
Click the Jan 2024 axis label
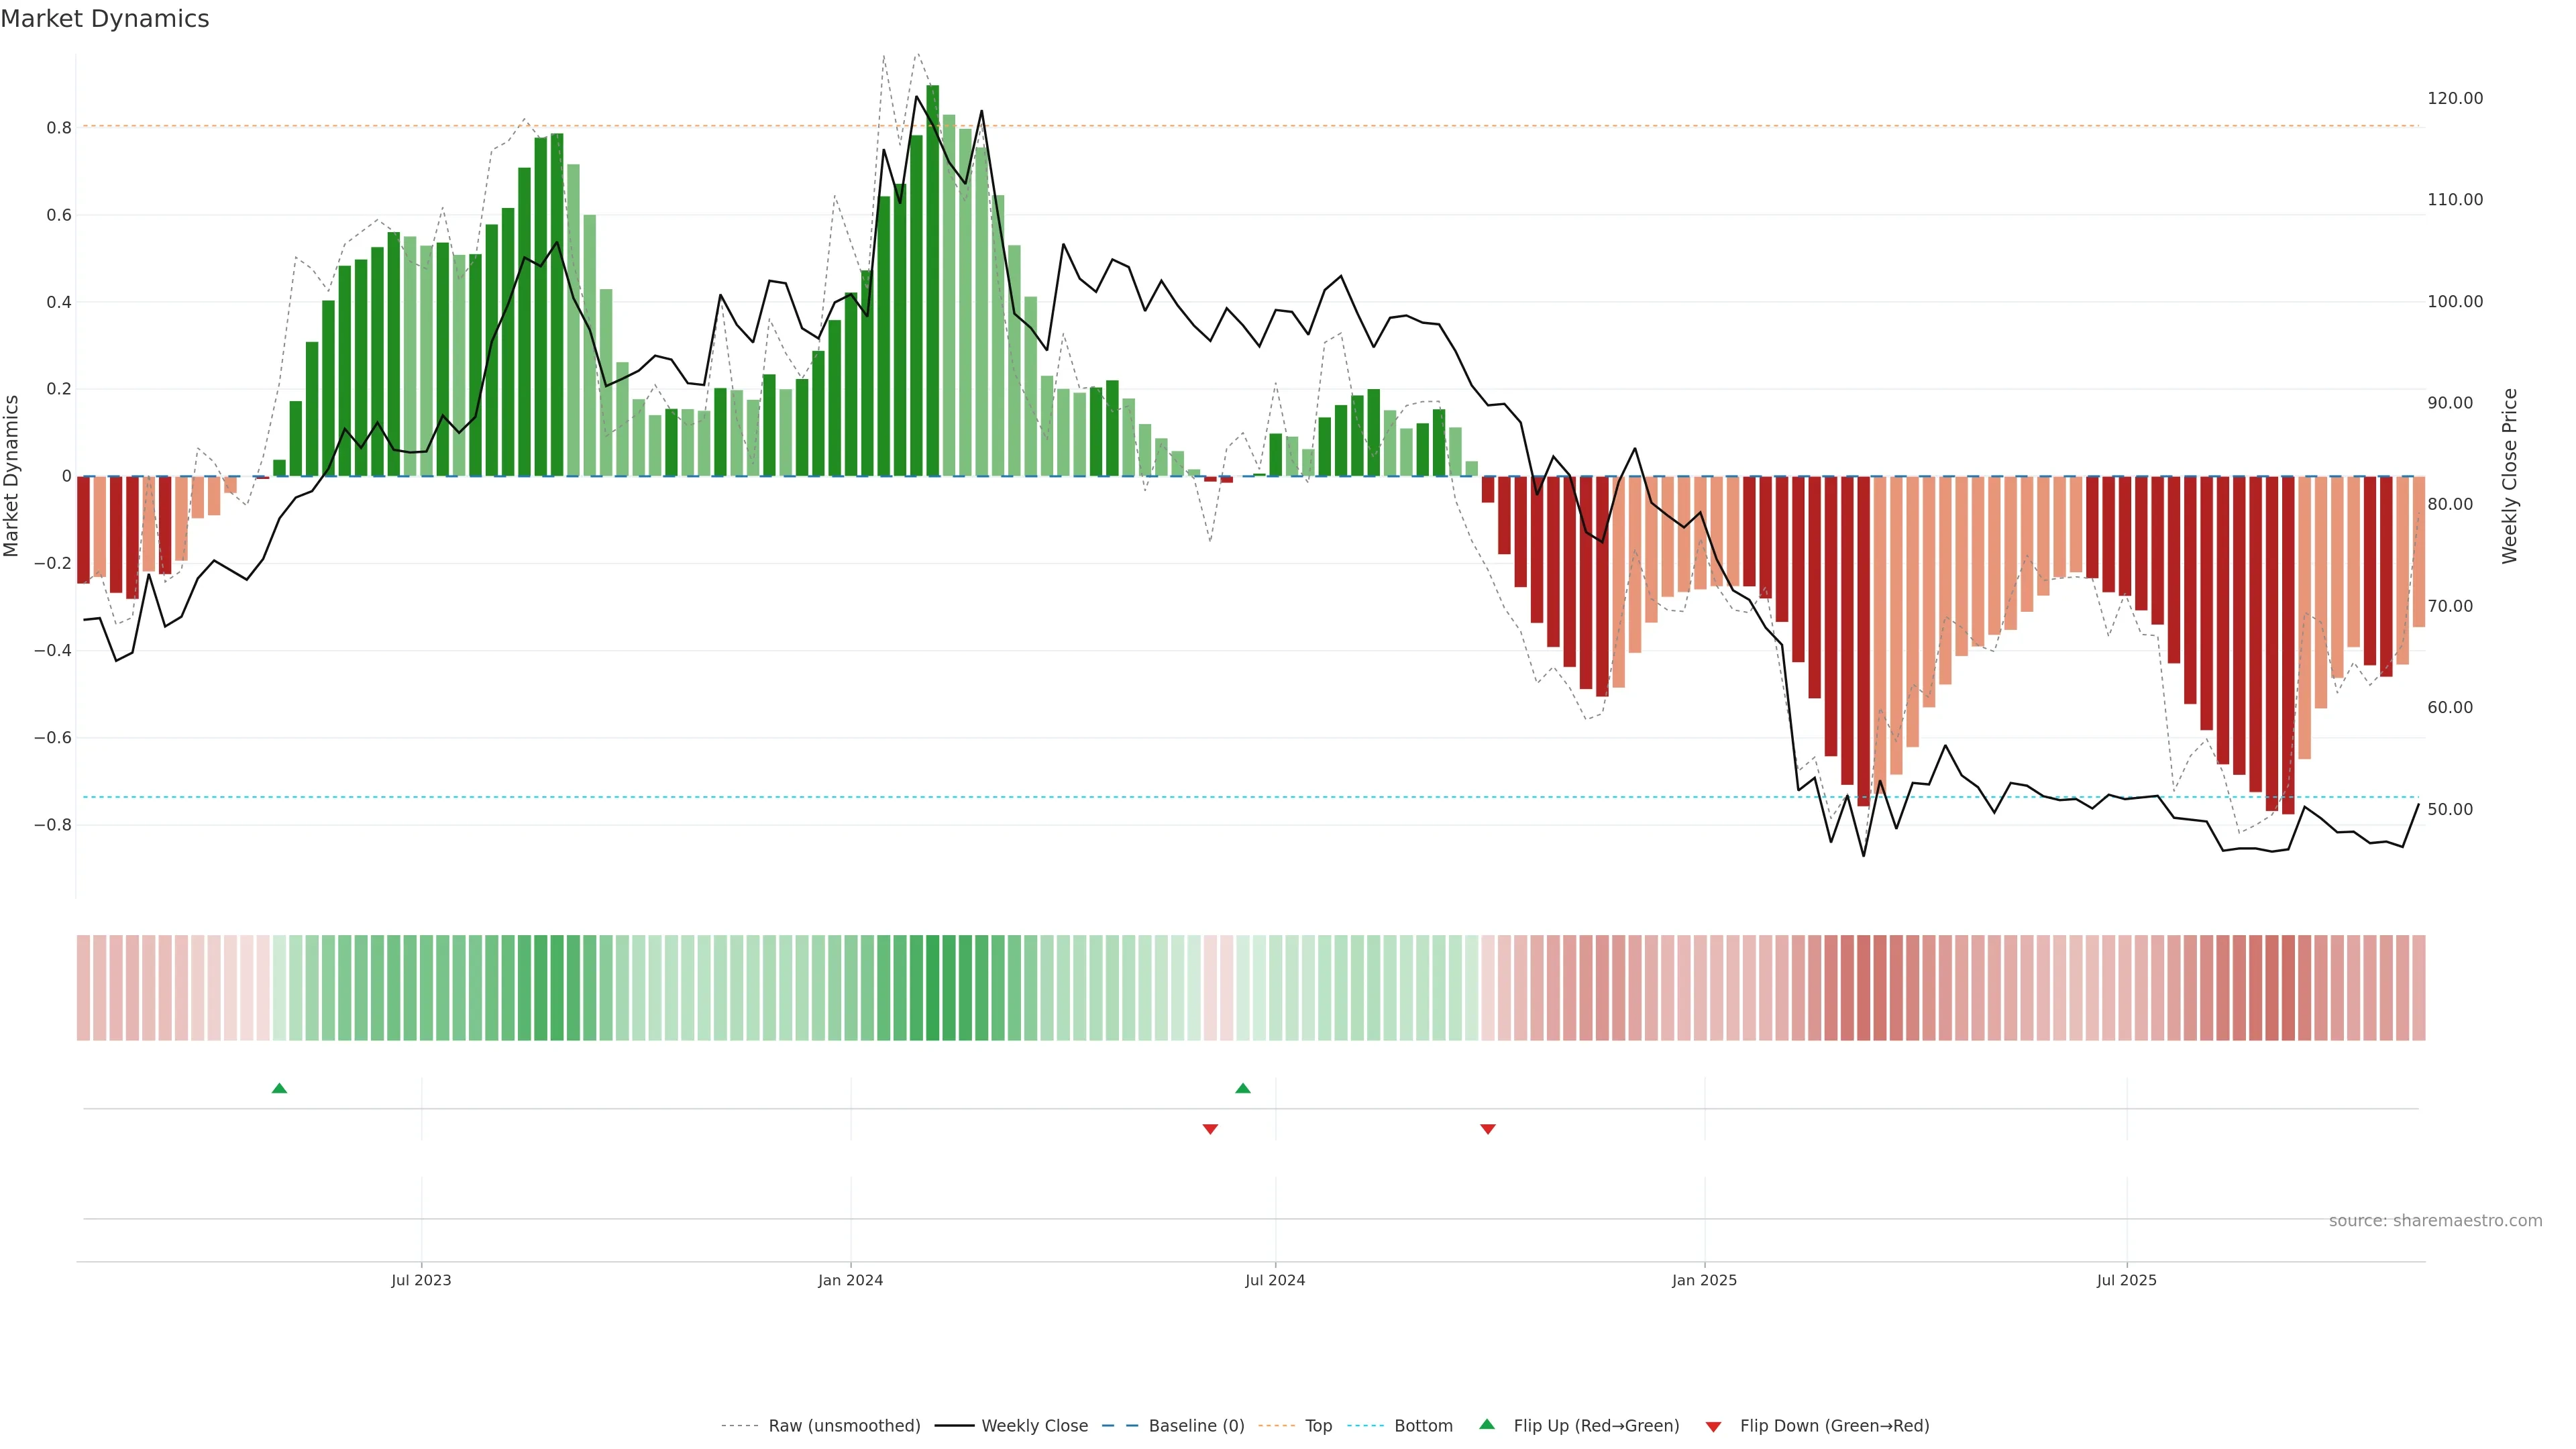click(850, 1280)
